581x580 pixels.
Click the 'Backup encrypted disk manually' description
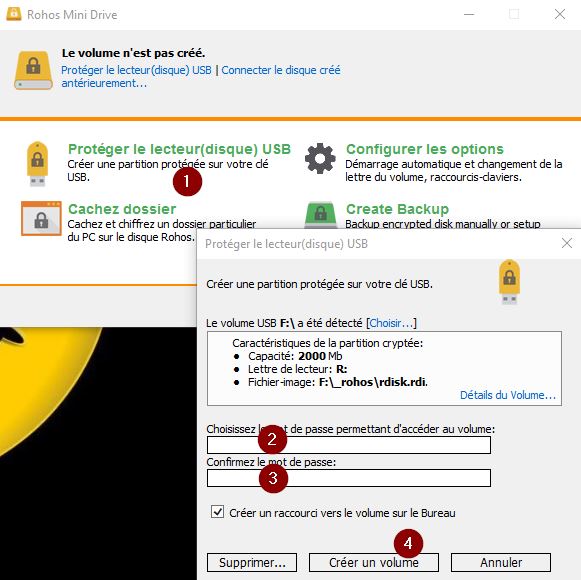[443, 224]
